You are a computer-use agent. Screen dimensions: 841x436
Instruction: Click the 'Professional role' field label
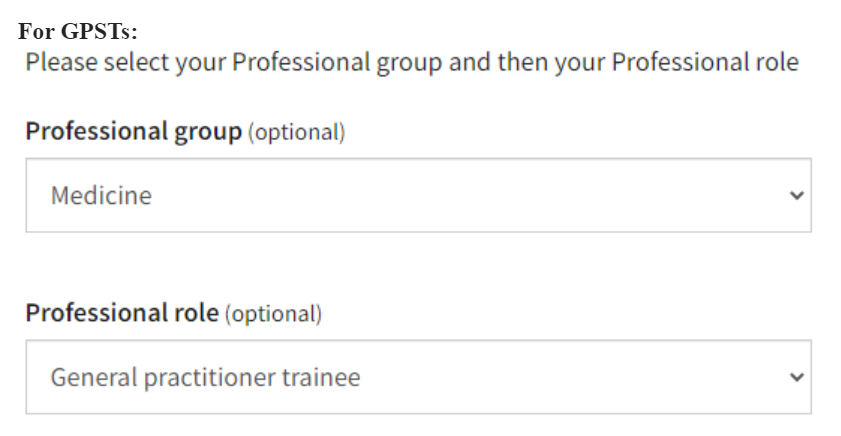coord(122,313)
